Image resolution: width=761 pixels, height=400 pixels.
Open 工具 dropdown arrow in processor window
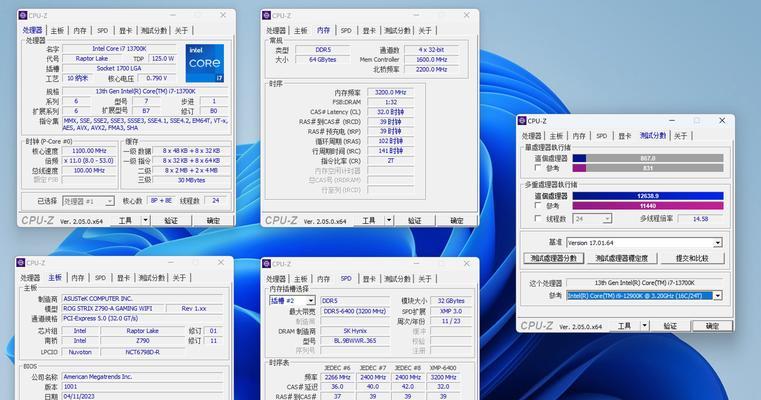pos(145,220)
